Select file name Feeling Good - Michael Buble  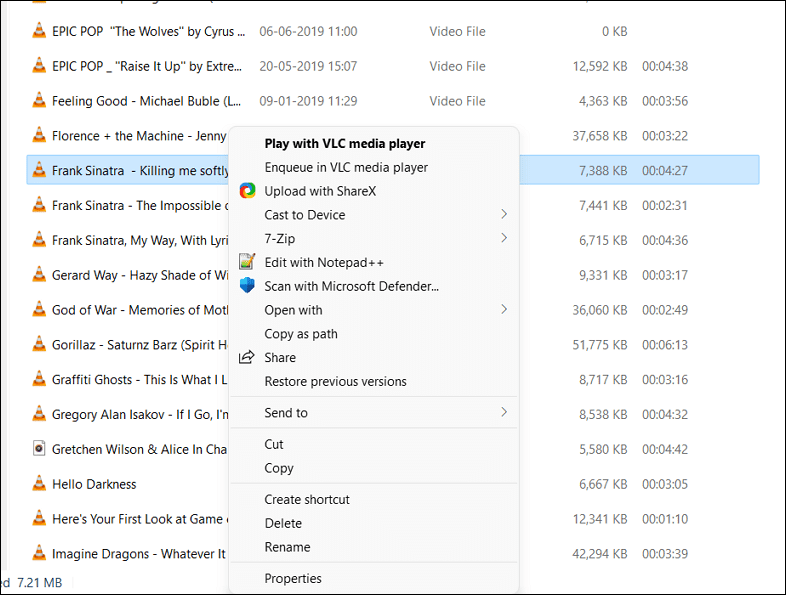(146, 101)
